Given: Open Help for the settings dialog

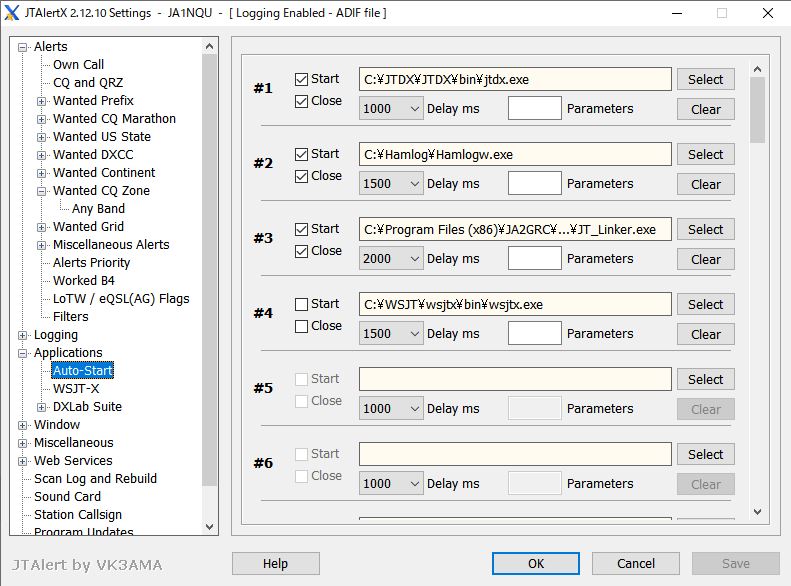Looking at the screenshot, I should [x=275, y=564].
